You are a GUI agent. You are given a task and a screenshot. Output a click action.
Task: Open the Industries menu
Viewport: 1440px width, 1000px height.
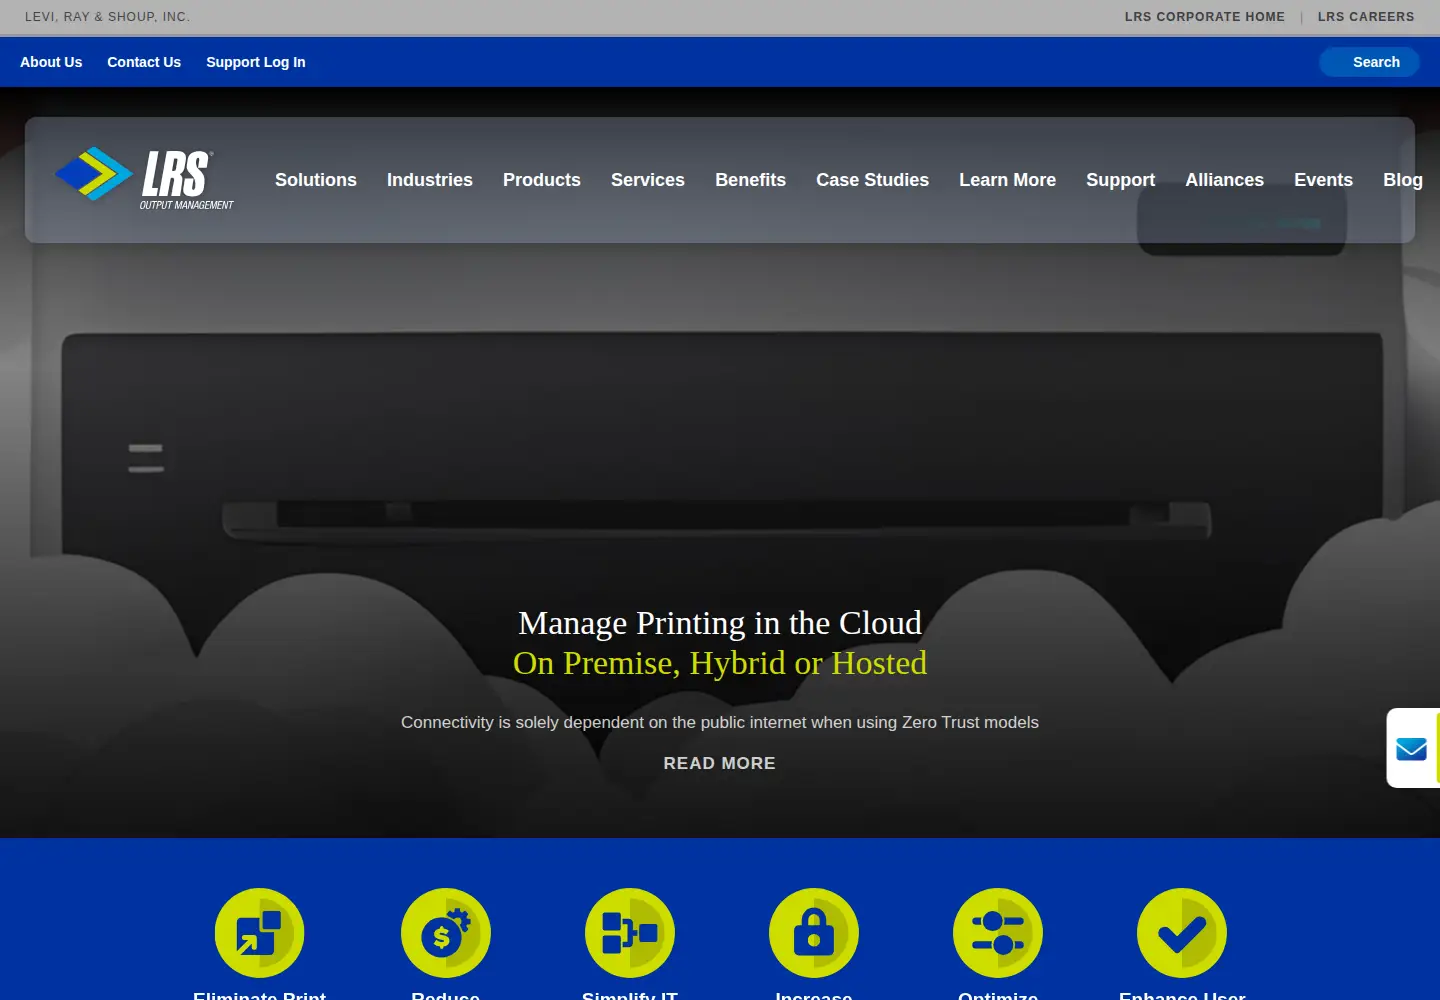(x=430, y=180)
